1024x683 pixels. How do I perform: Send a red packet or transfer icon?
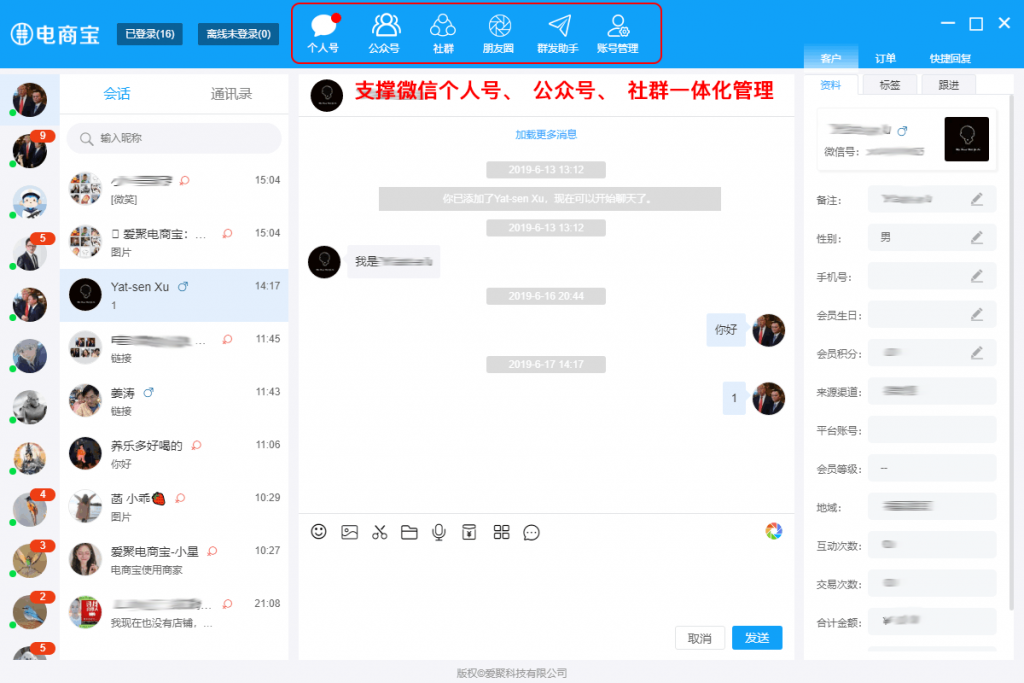469,532
